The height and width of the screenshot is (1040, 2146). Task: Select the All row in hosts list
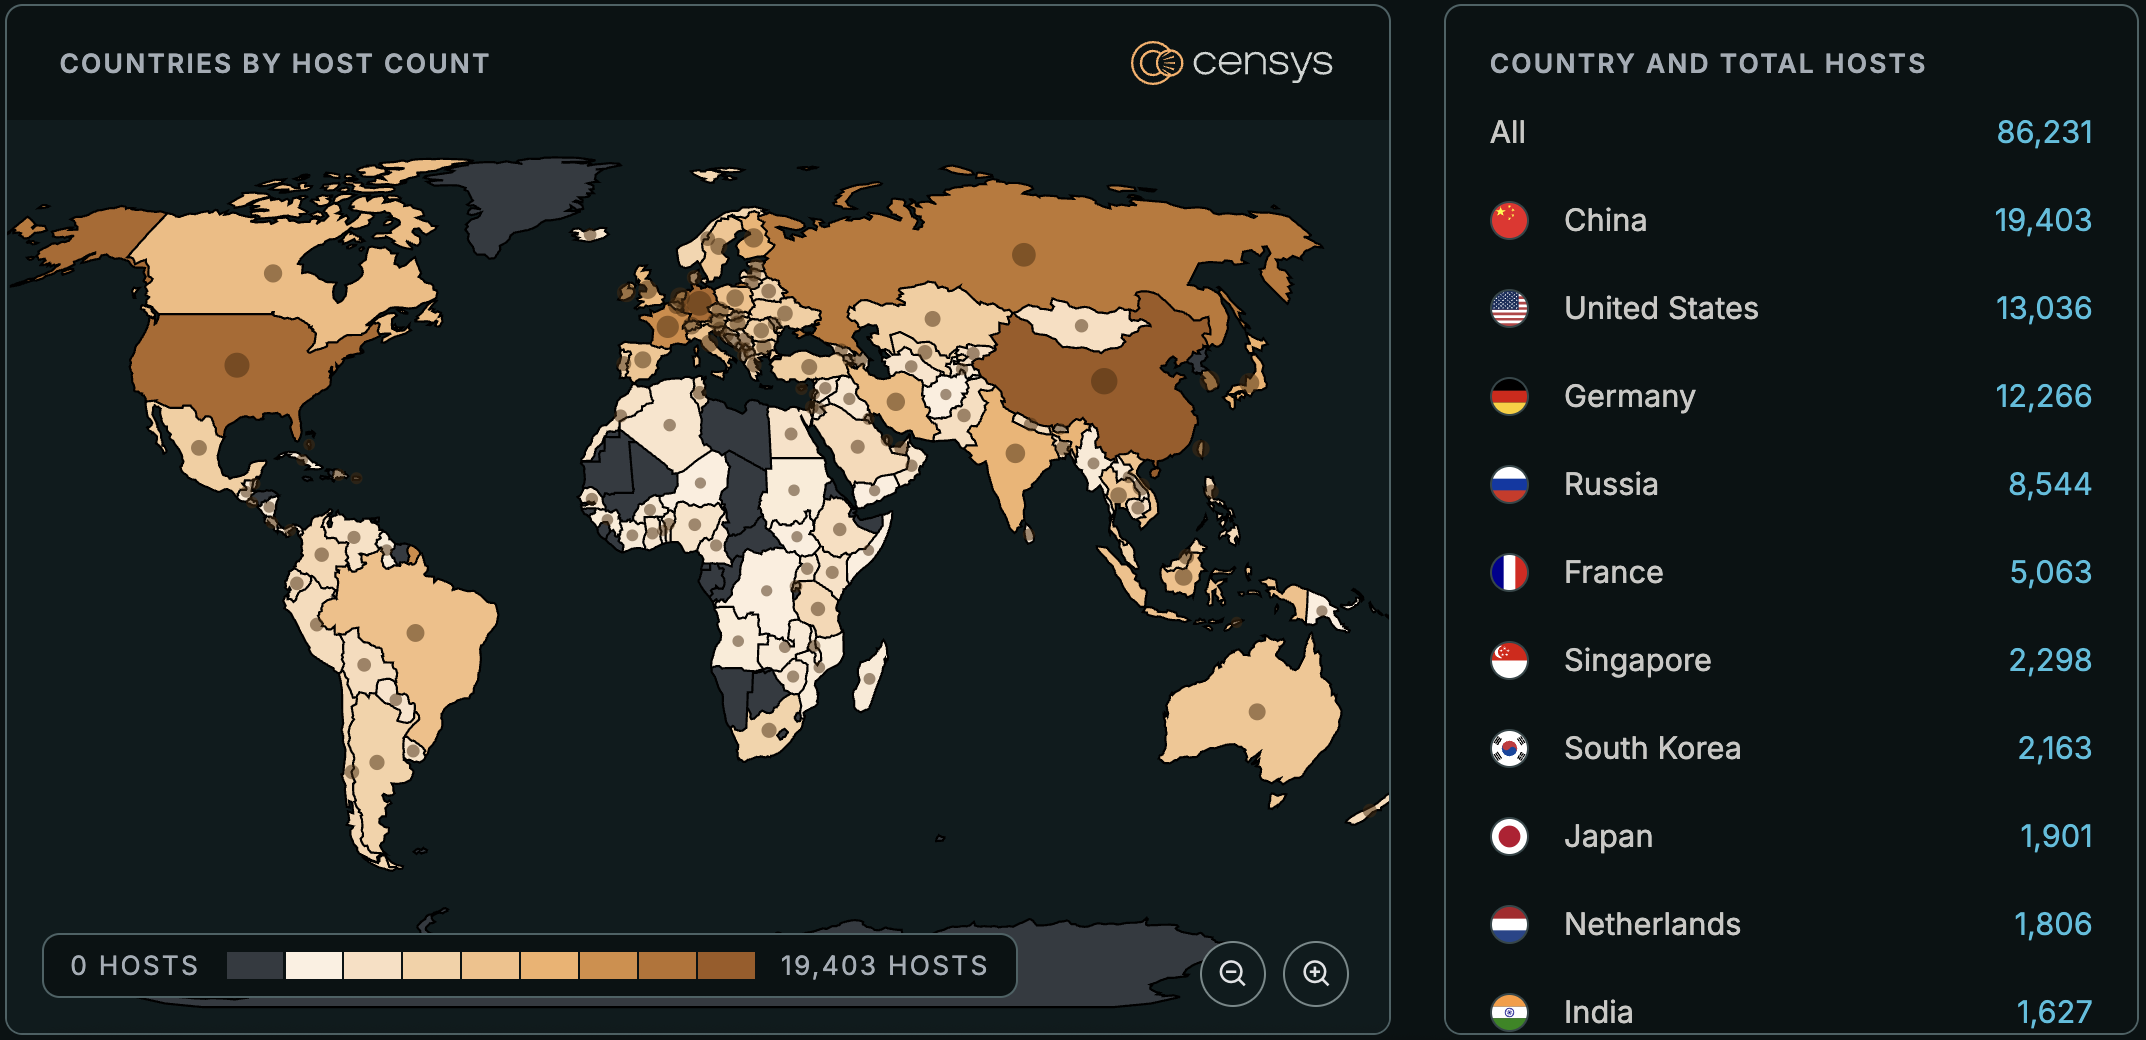pos(1791,132)
